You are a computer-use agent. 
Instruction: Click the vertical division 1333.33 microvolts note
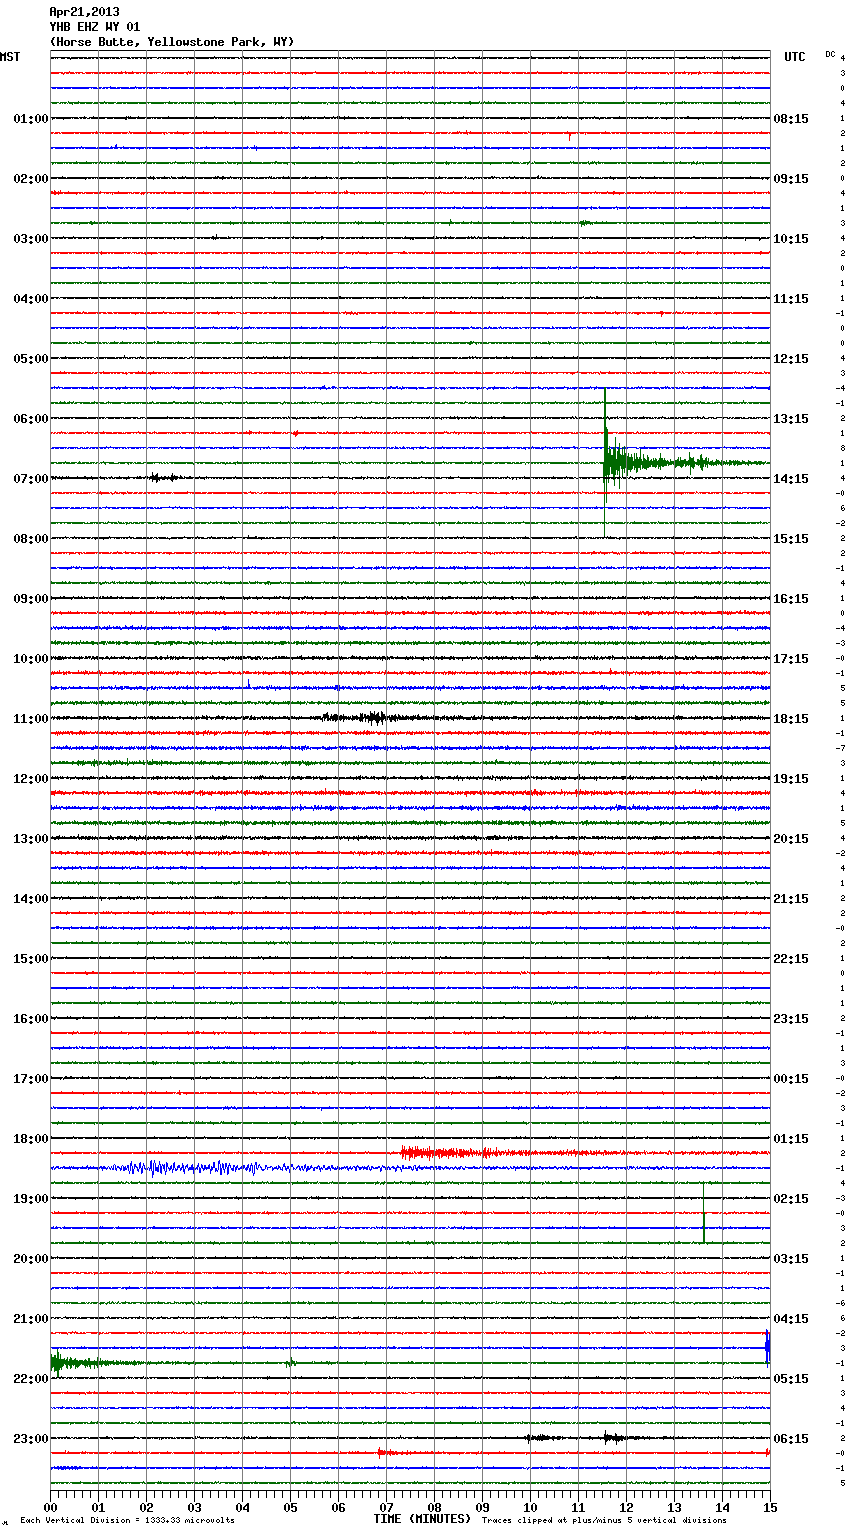tap(127, 1520)
